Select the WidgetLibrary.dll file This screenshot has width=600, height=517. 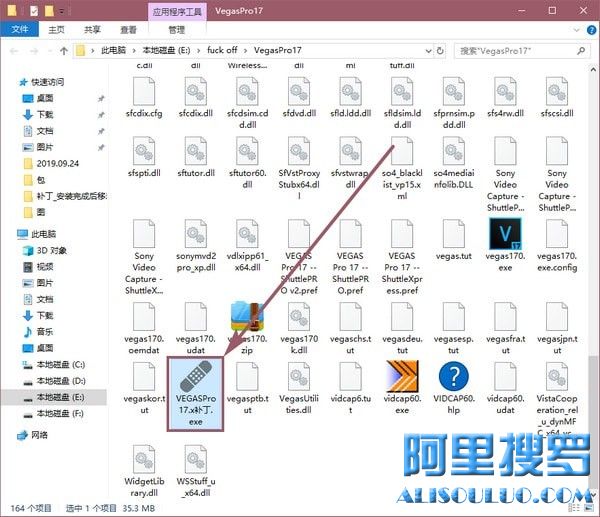point(144,471)
